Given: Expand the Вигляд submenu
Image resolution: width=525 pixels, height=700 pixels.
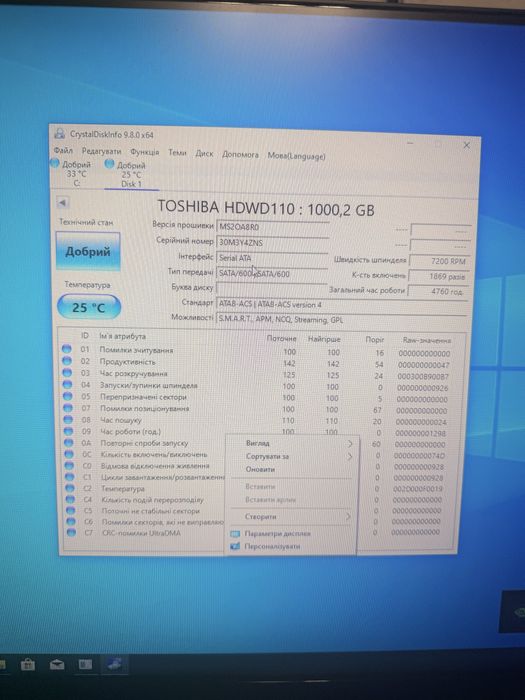Looking at the screenshot, I should click(x=292, y=443).
